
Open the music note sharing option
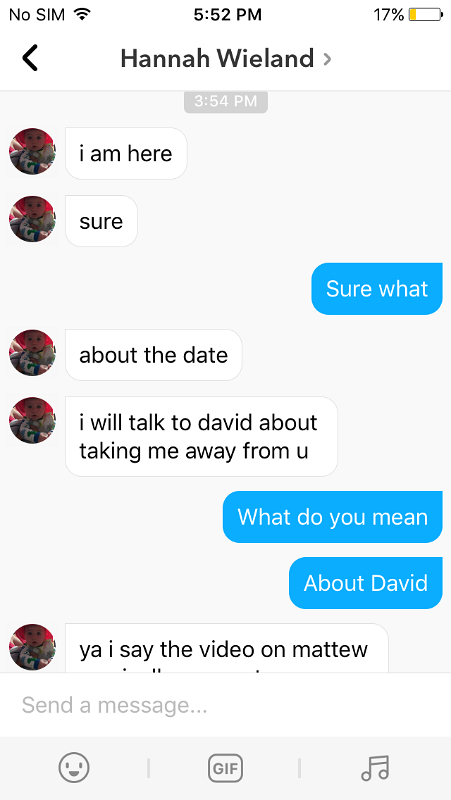pyautogui.click(x=375, y=768)
